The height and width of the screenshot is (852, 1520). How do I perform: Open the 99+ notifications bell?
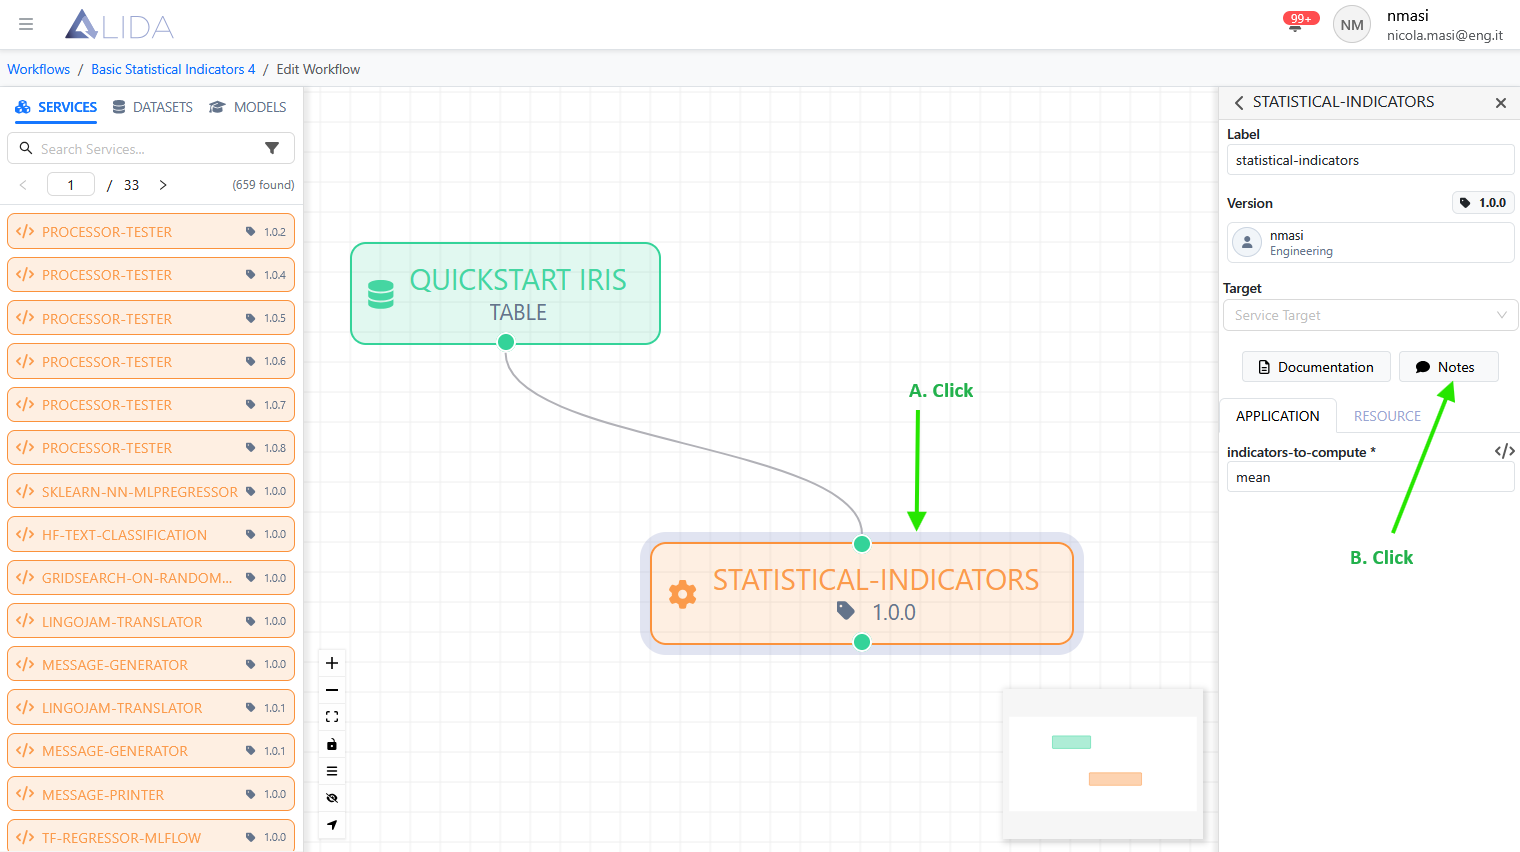pos(1296,23)
